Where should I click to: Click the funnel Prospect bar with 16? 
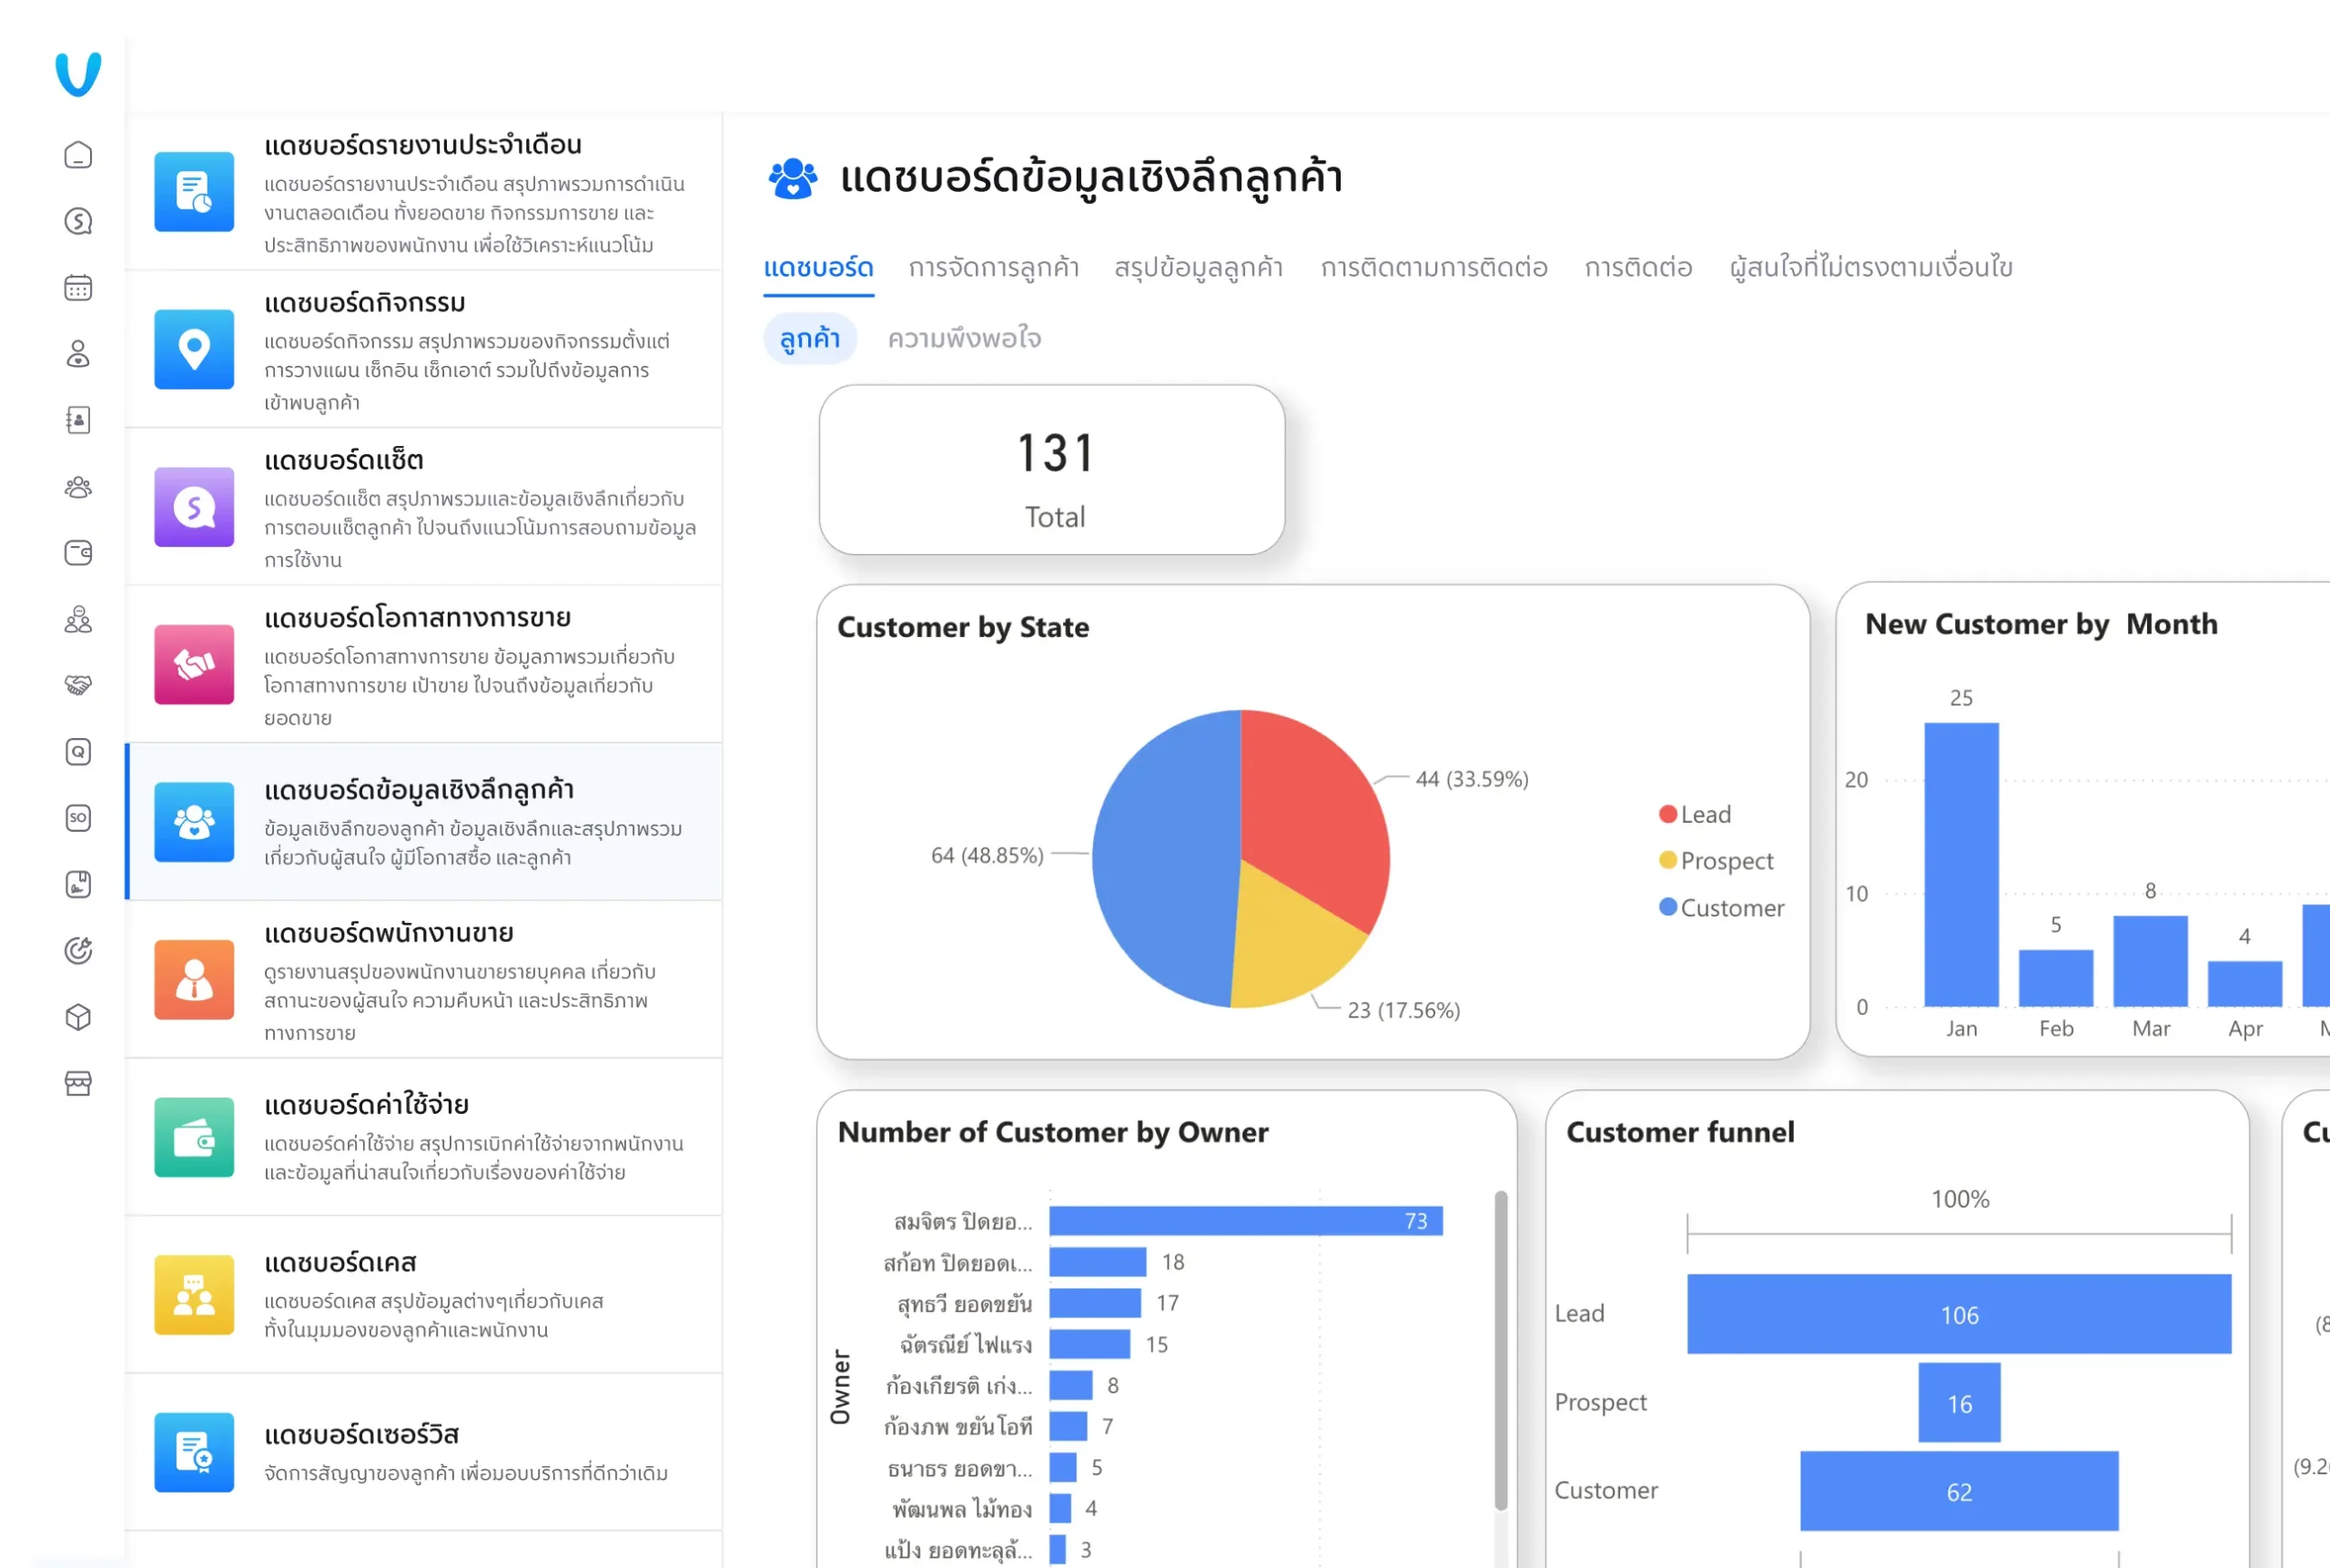[x=1959, y=1402]
